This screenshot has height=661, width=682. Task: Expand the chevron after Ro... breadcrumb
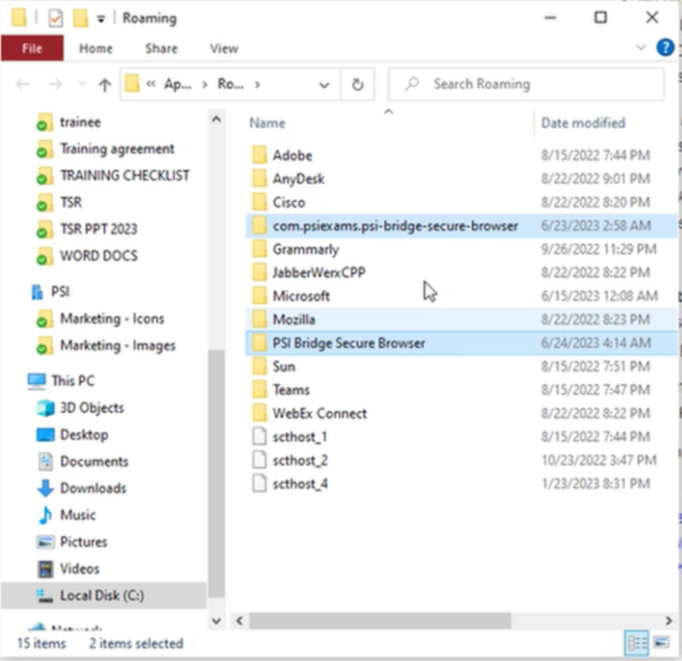click(257, 84)
